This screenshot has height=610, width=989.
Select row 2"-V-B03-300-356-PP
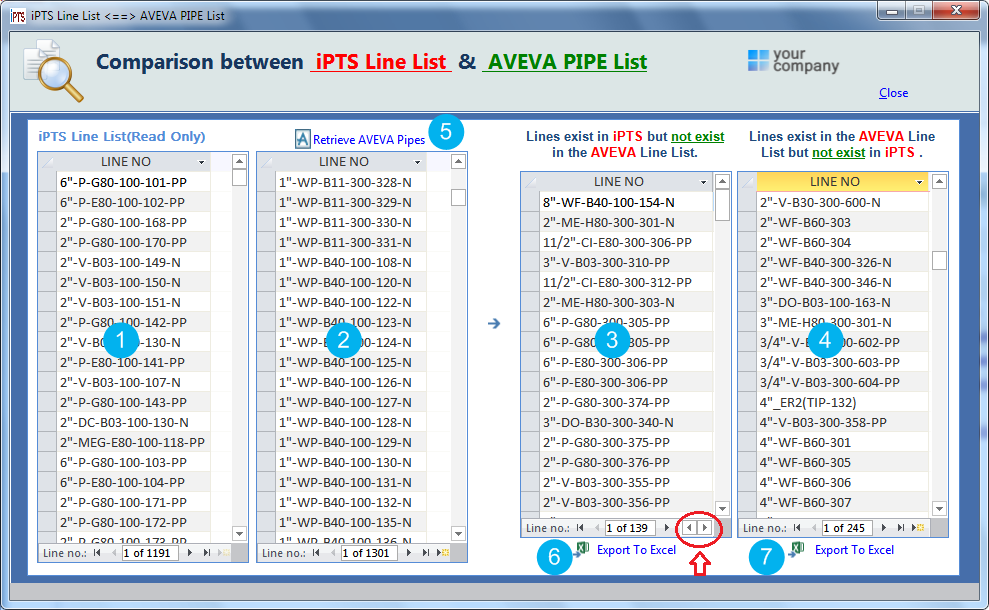click(627, 502)
